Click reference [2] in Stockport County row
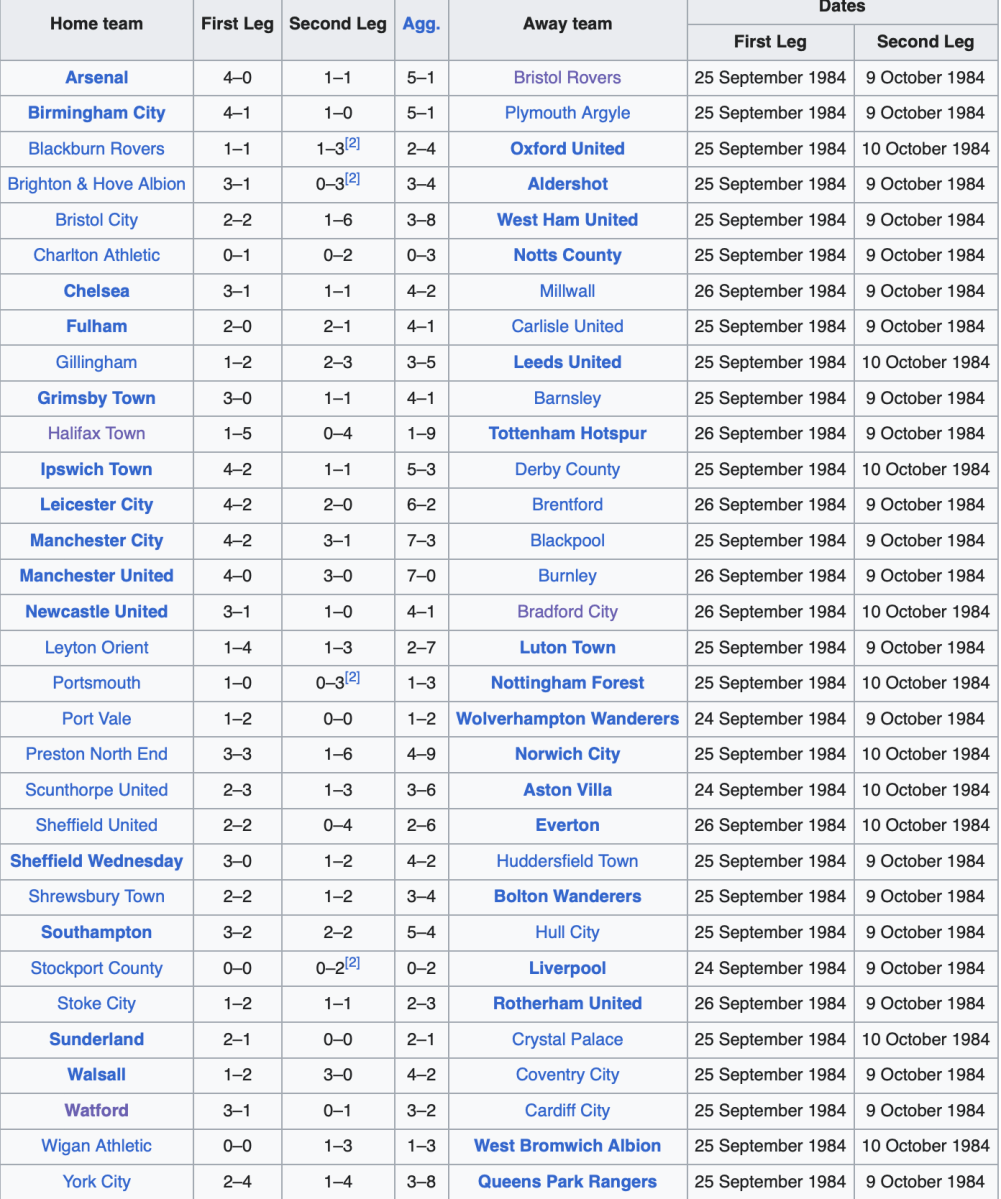The image size is (1001, 1199). [x=352, y=964]
